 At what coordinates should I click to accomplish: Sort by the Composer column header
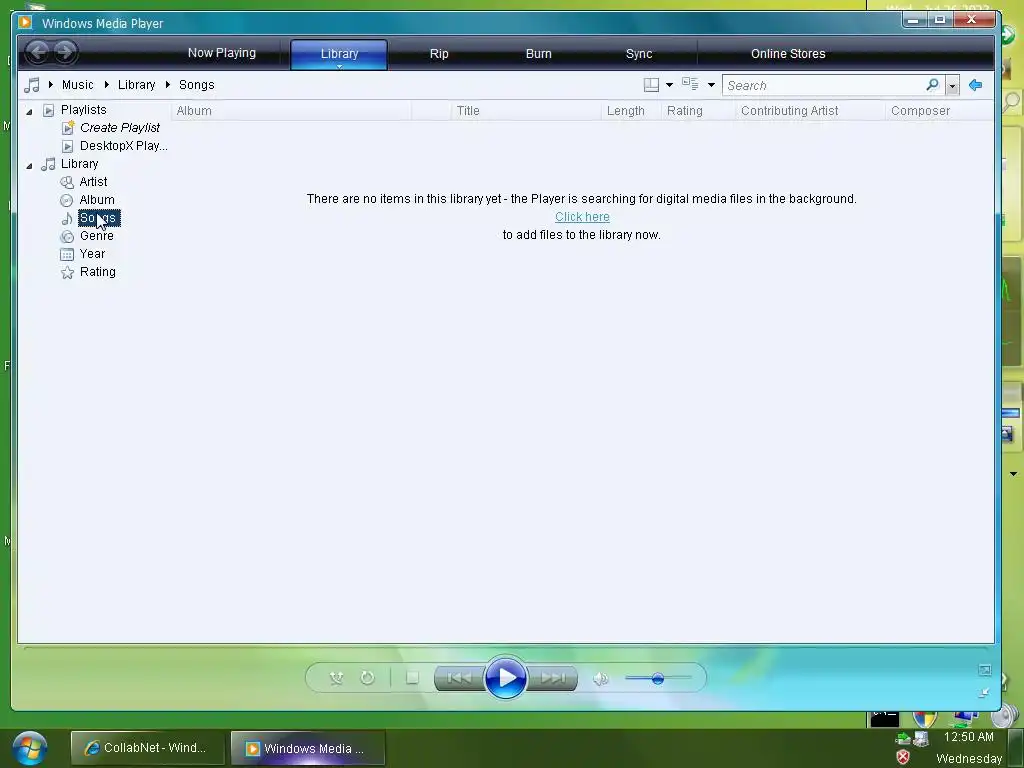938,111
